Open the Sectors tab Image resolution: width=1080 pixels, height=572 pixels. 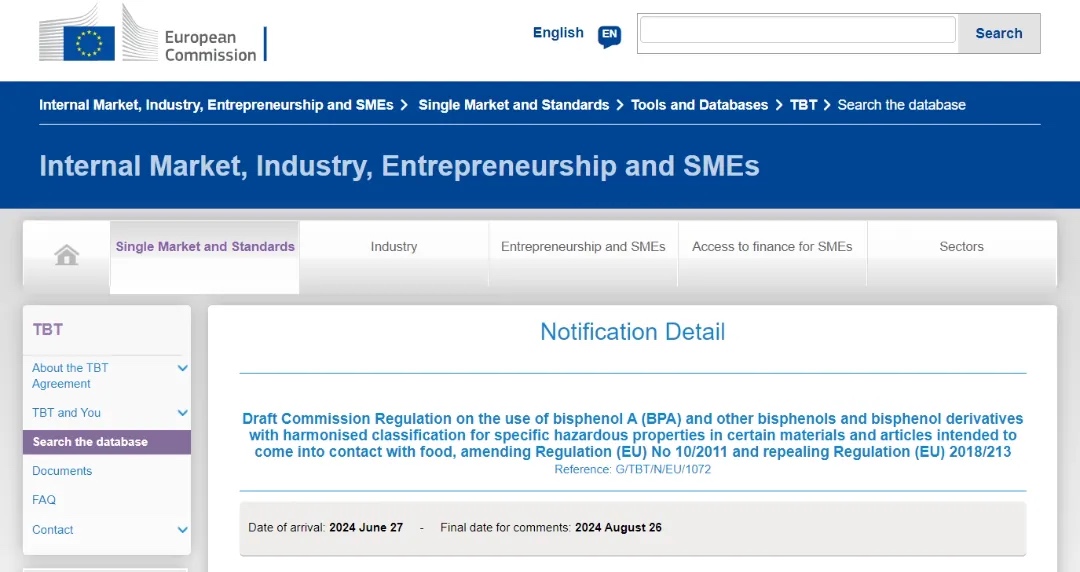pos(961,247)
